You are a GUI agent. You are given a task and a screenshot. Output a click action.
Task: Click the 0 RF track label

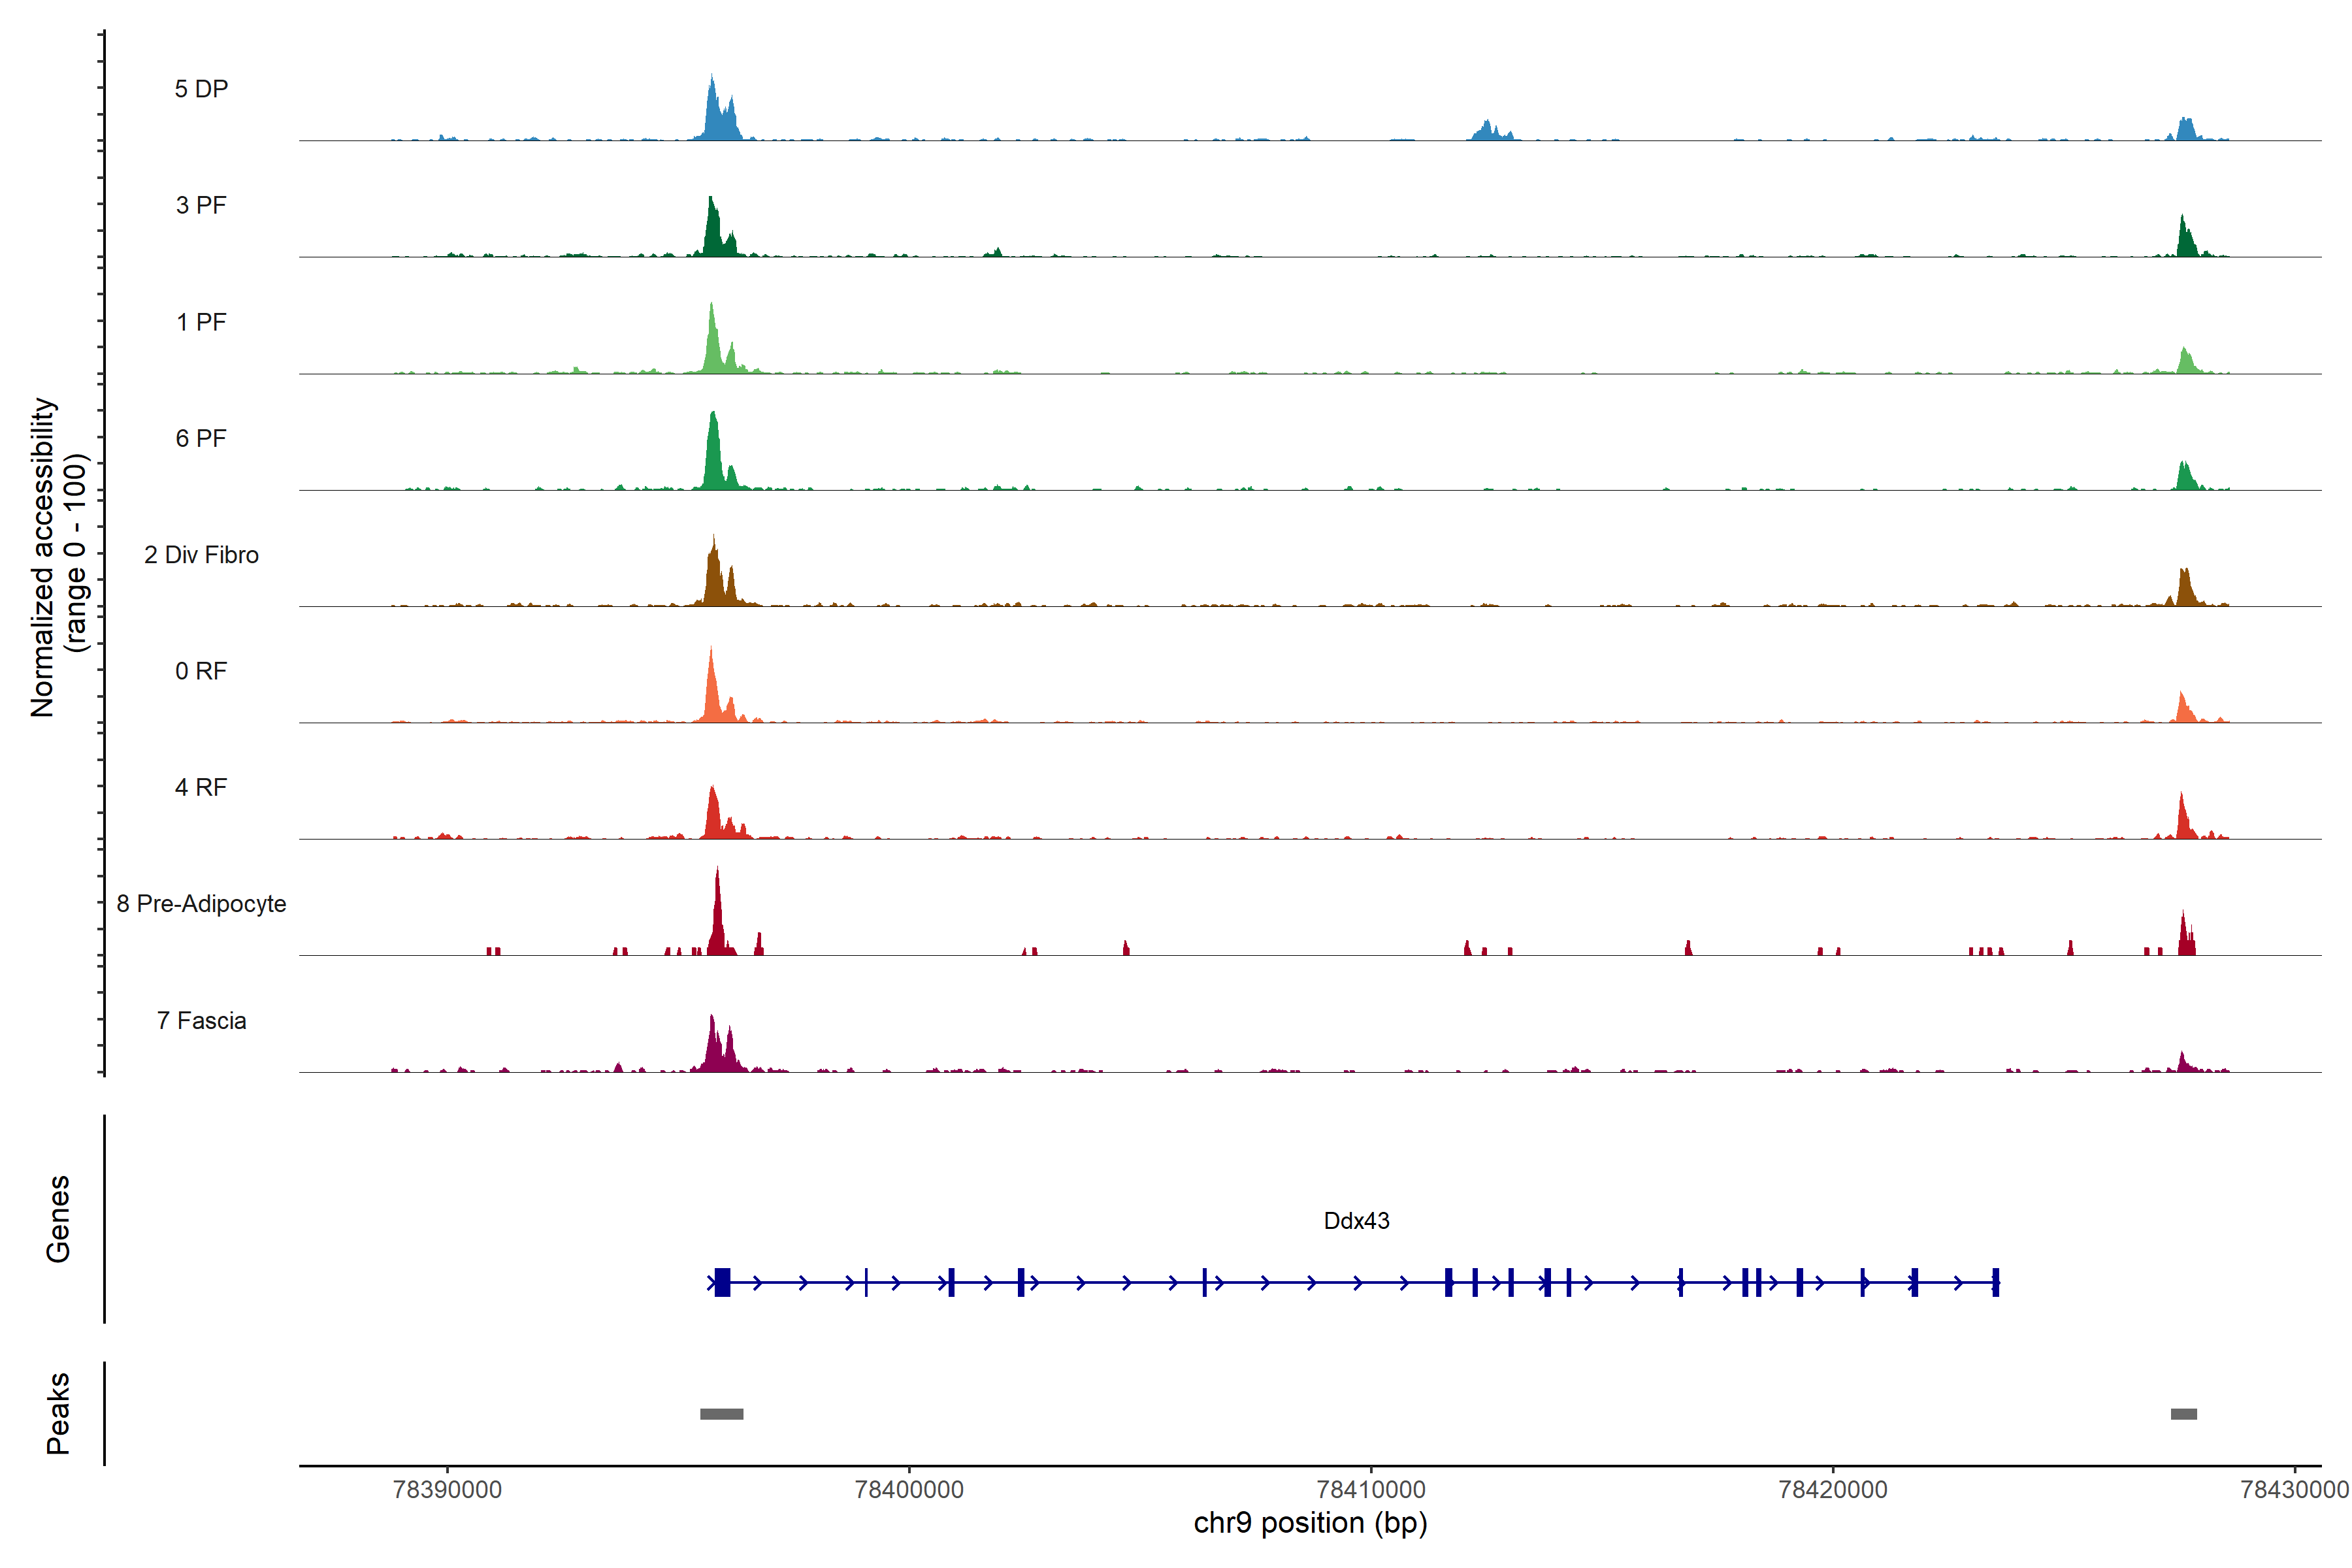[x=201, y=671]
